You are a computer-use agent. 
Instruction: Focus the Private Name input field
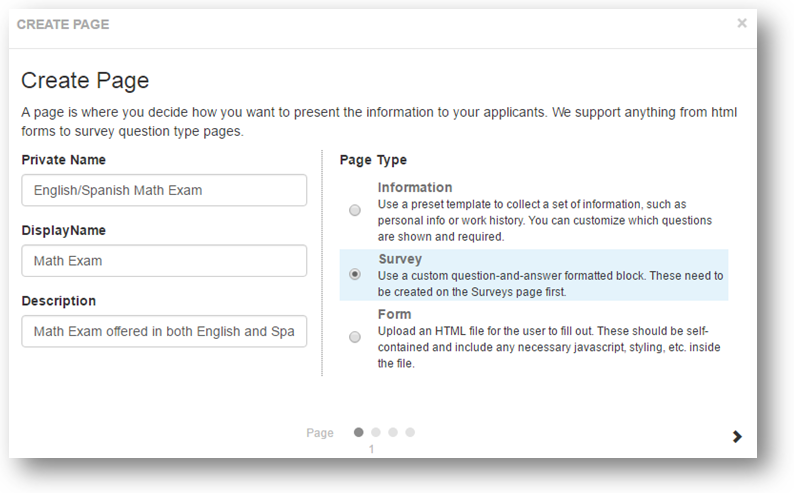[x=164, y=190]
